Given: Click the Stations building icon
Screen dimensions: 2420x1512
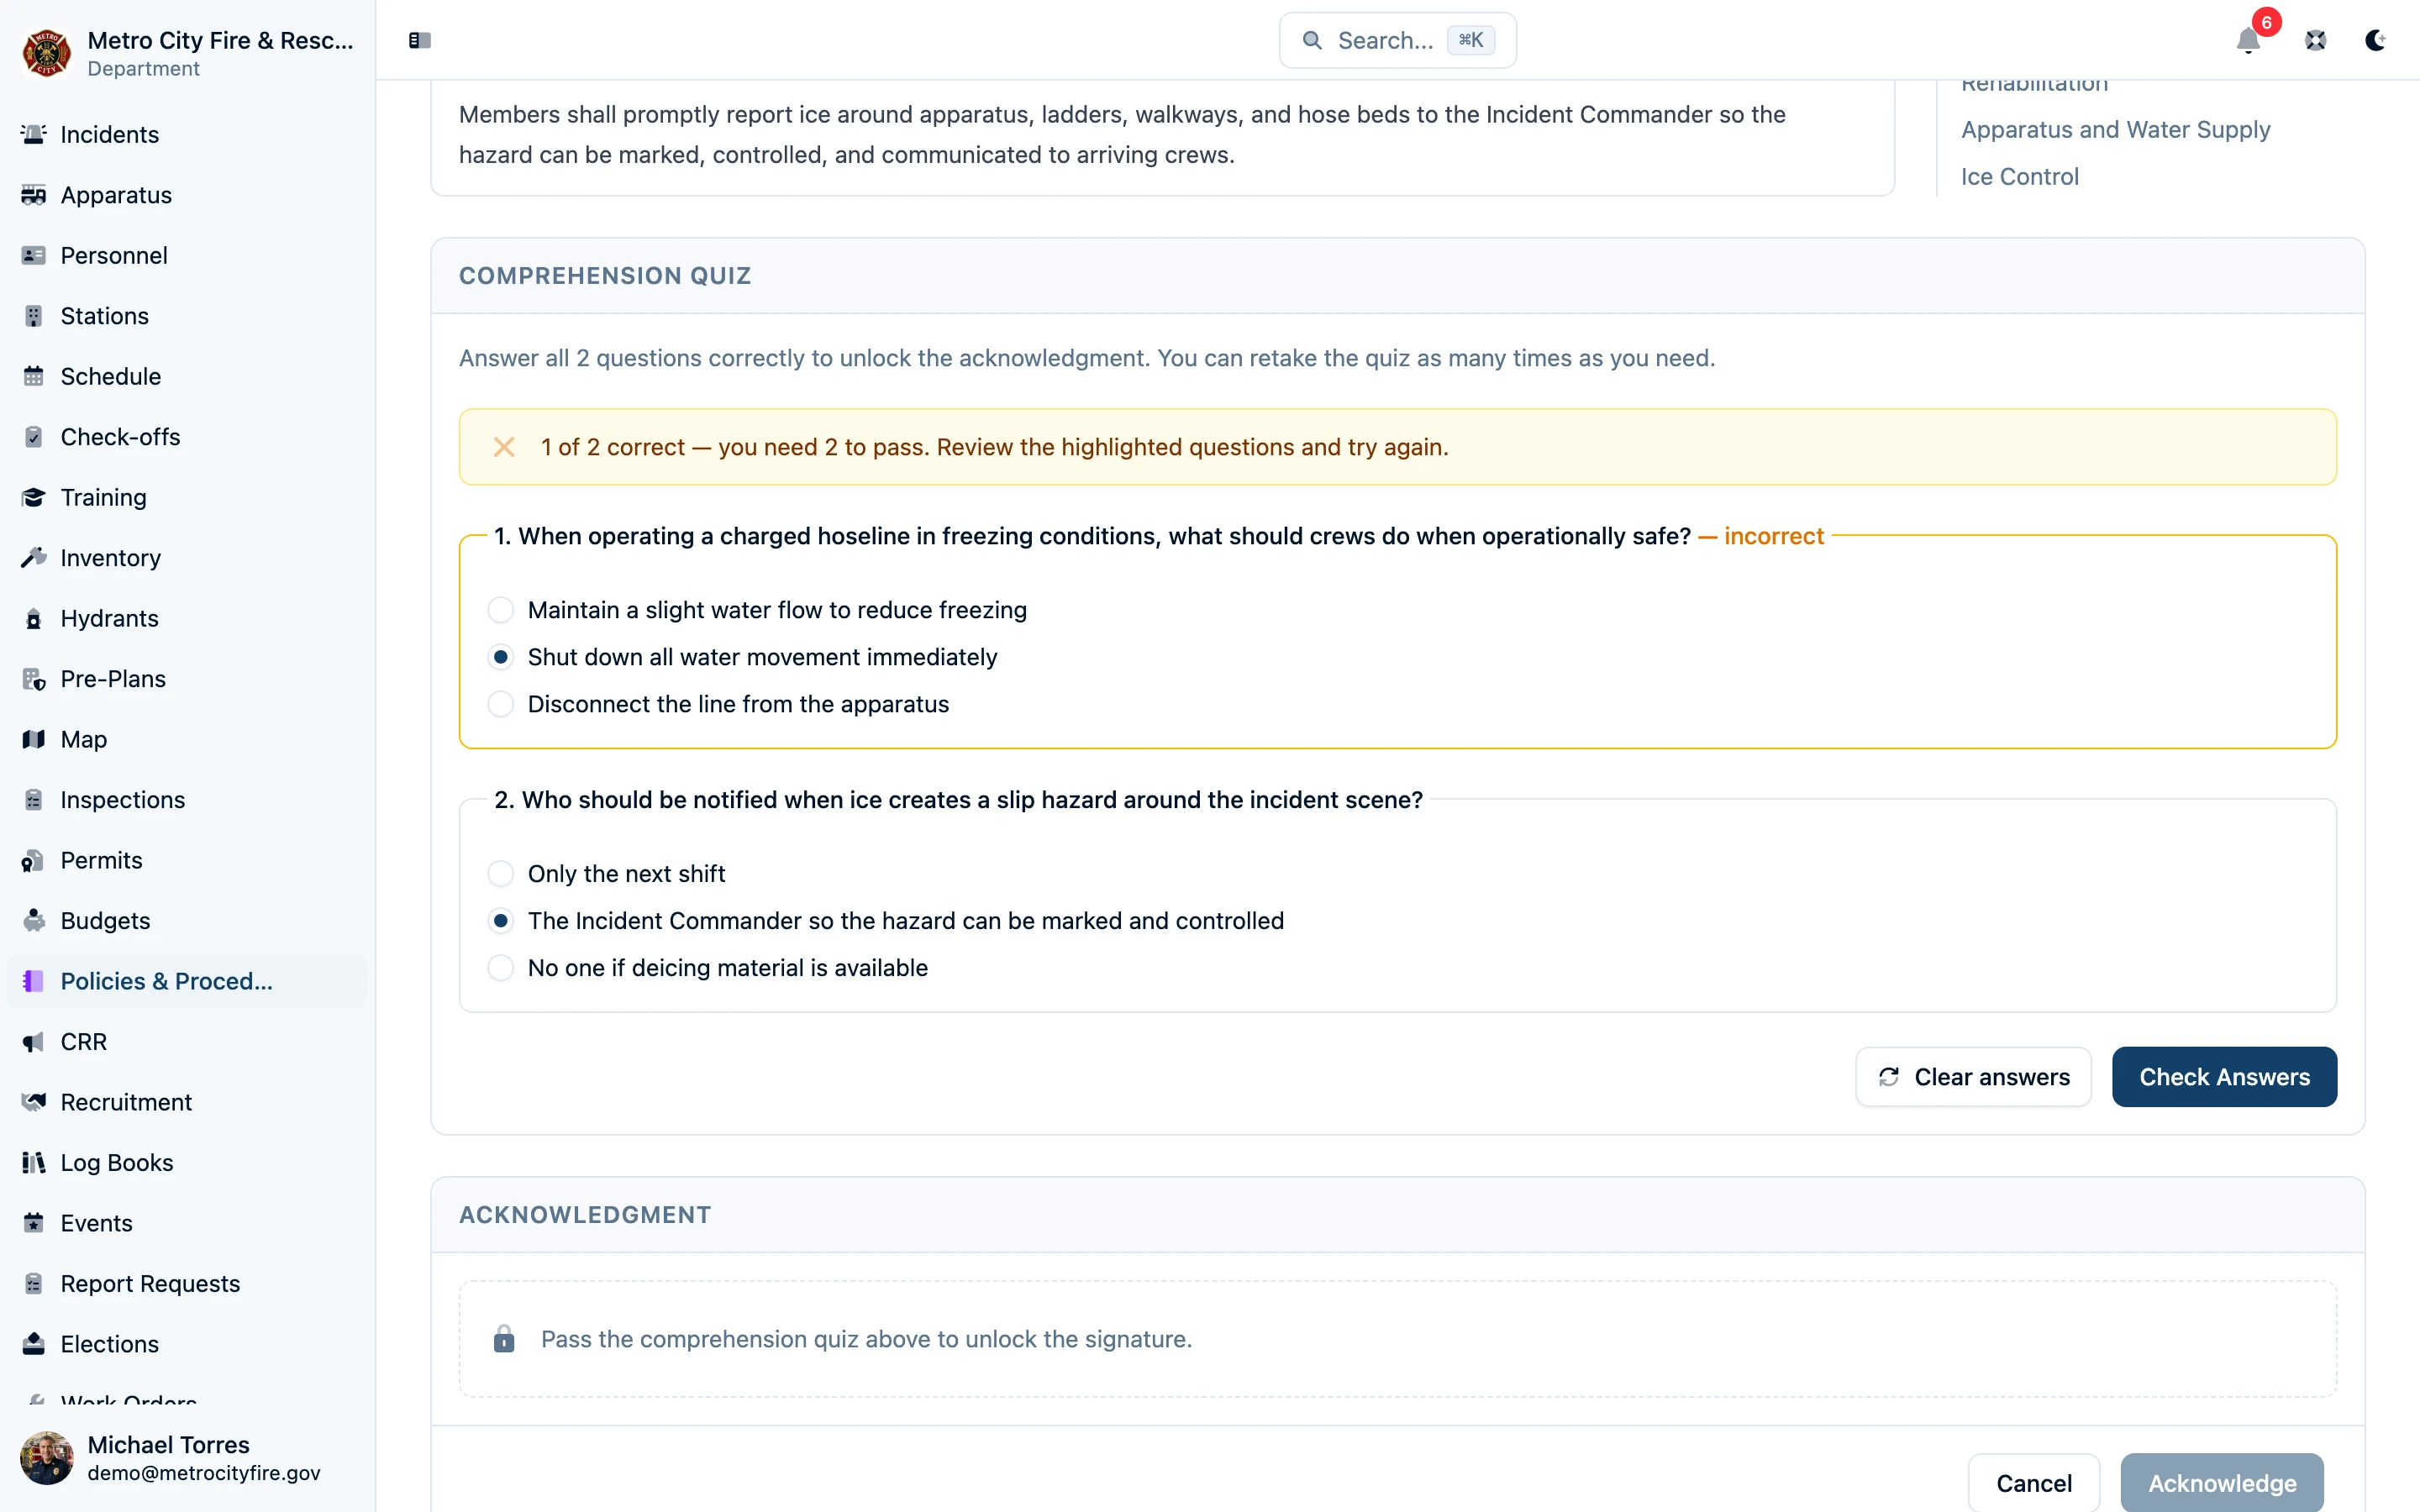Looking at the screenshot, I should pyautogui.click(x=34, y=316).
